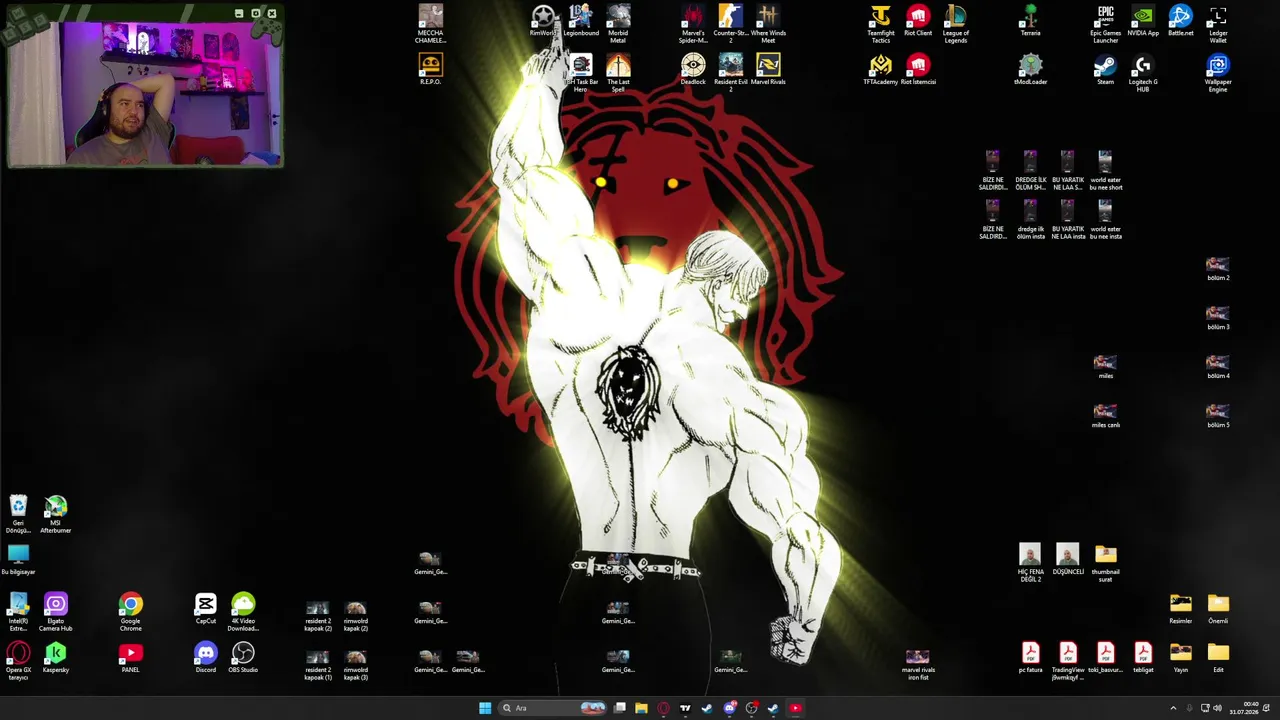Select the pc fatura PDF file
The width and height of the screenshot is (1280, 720).
tap(1031, 658)
